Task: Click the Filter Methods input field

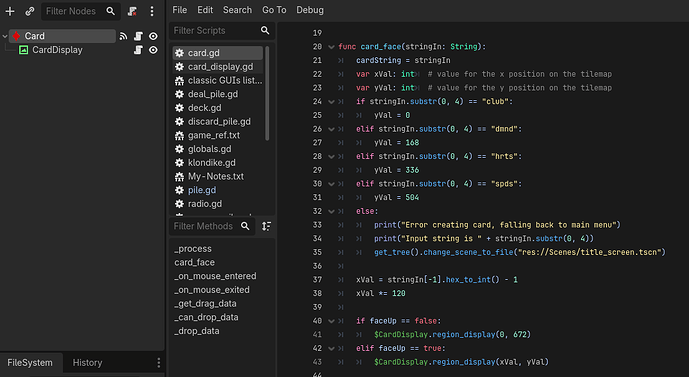Action: coord(212,226)
